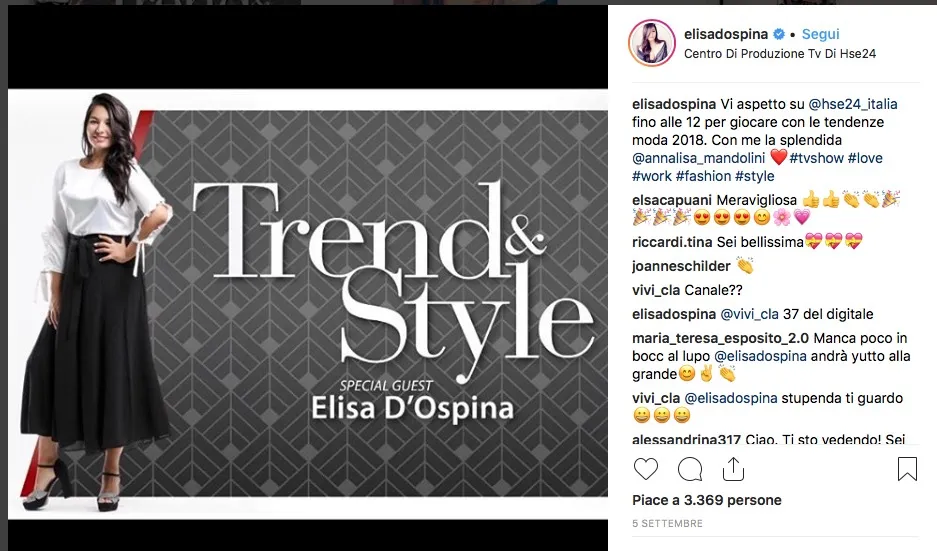Open the maria_teresa_esposito_2.0 commenter profile
The width and height of the screenshot is (937, 551).
point(721,338)
